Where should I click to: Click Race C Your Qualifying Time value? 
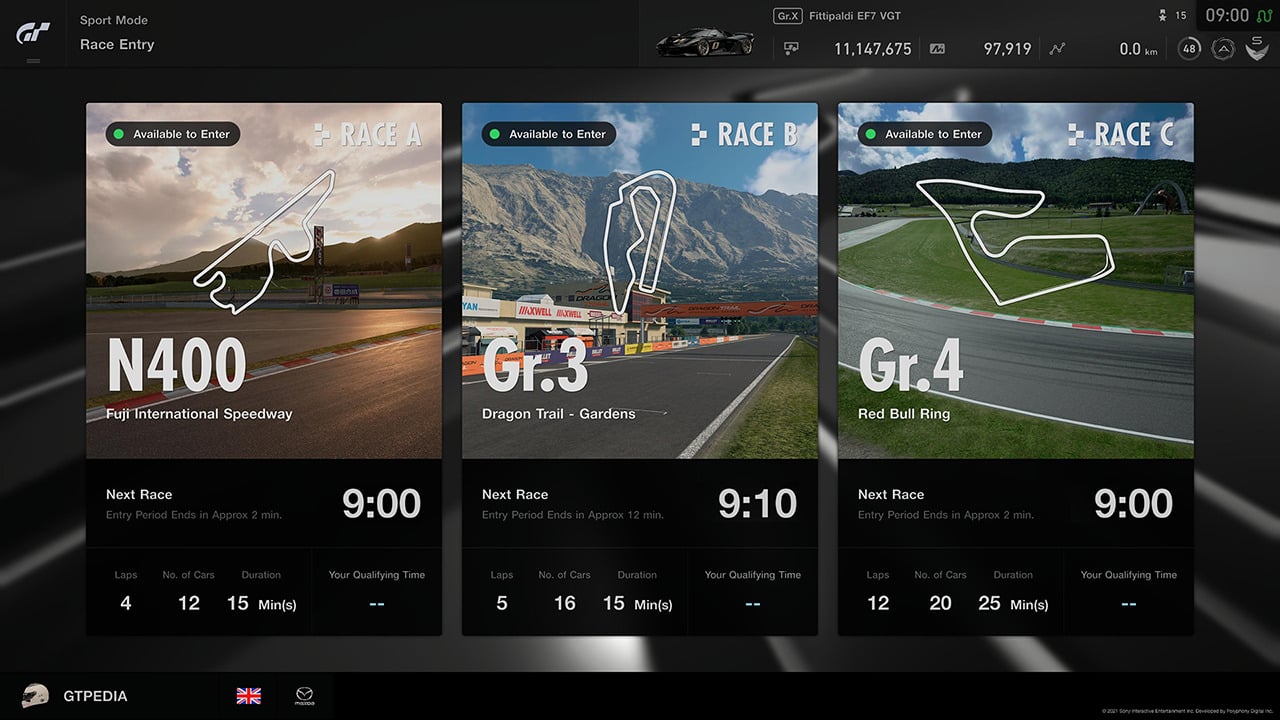[x=1129, y=604]
